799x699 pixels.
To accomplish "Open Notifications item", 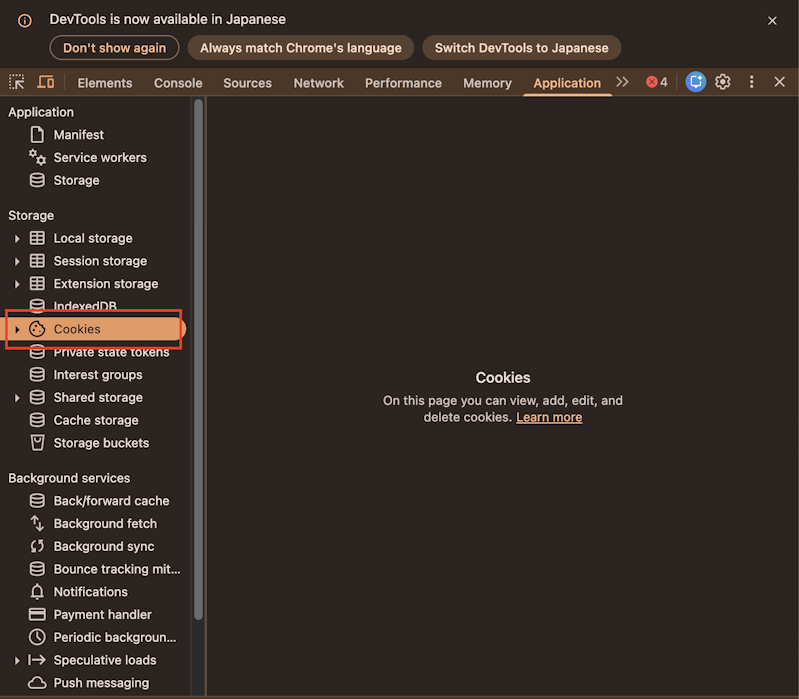I will pyautogui.click(x=90, y=592).
